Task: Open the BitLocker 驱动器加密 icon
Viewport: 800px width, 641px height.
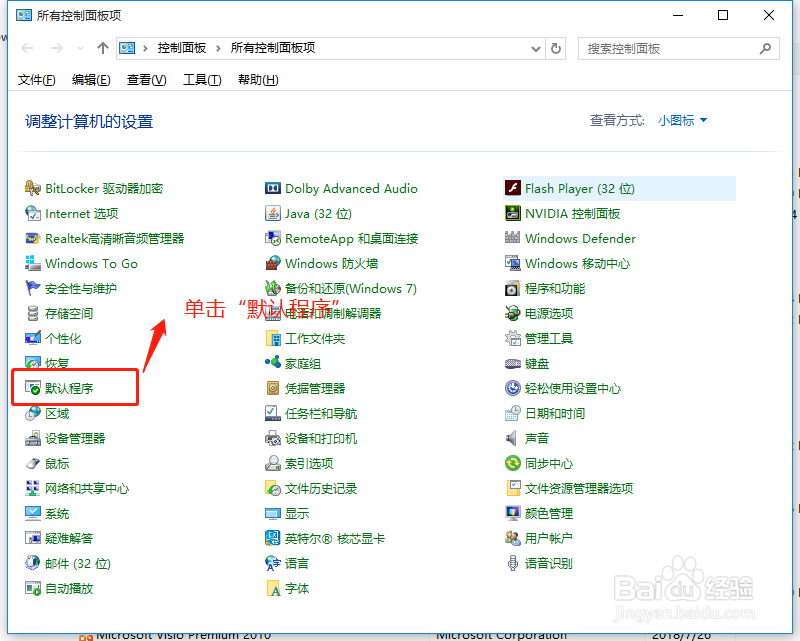Action: [x=33, y=188]
